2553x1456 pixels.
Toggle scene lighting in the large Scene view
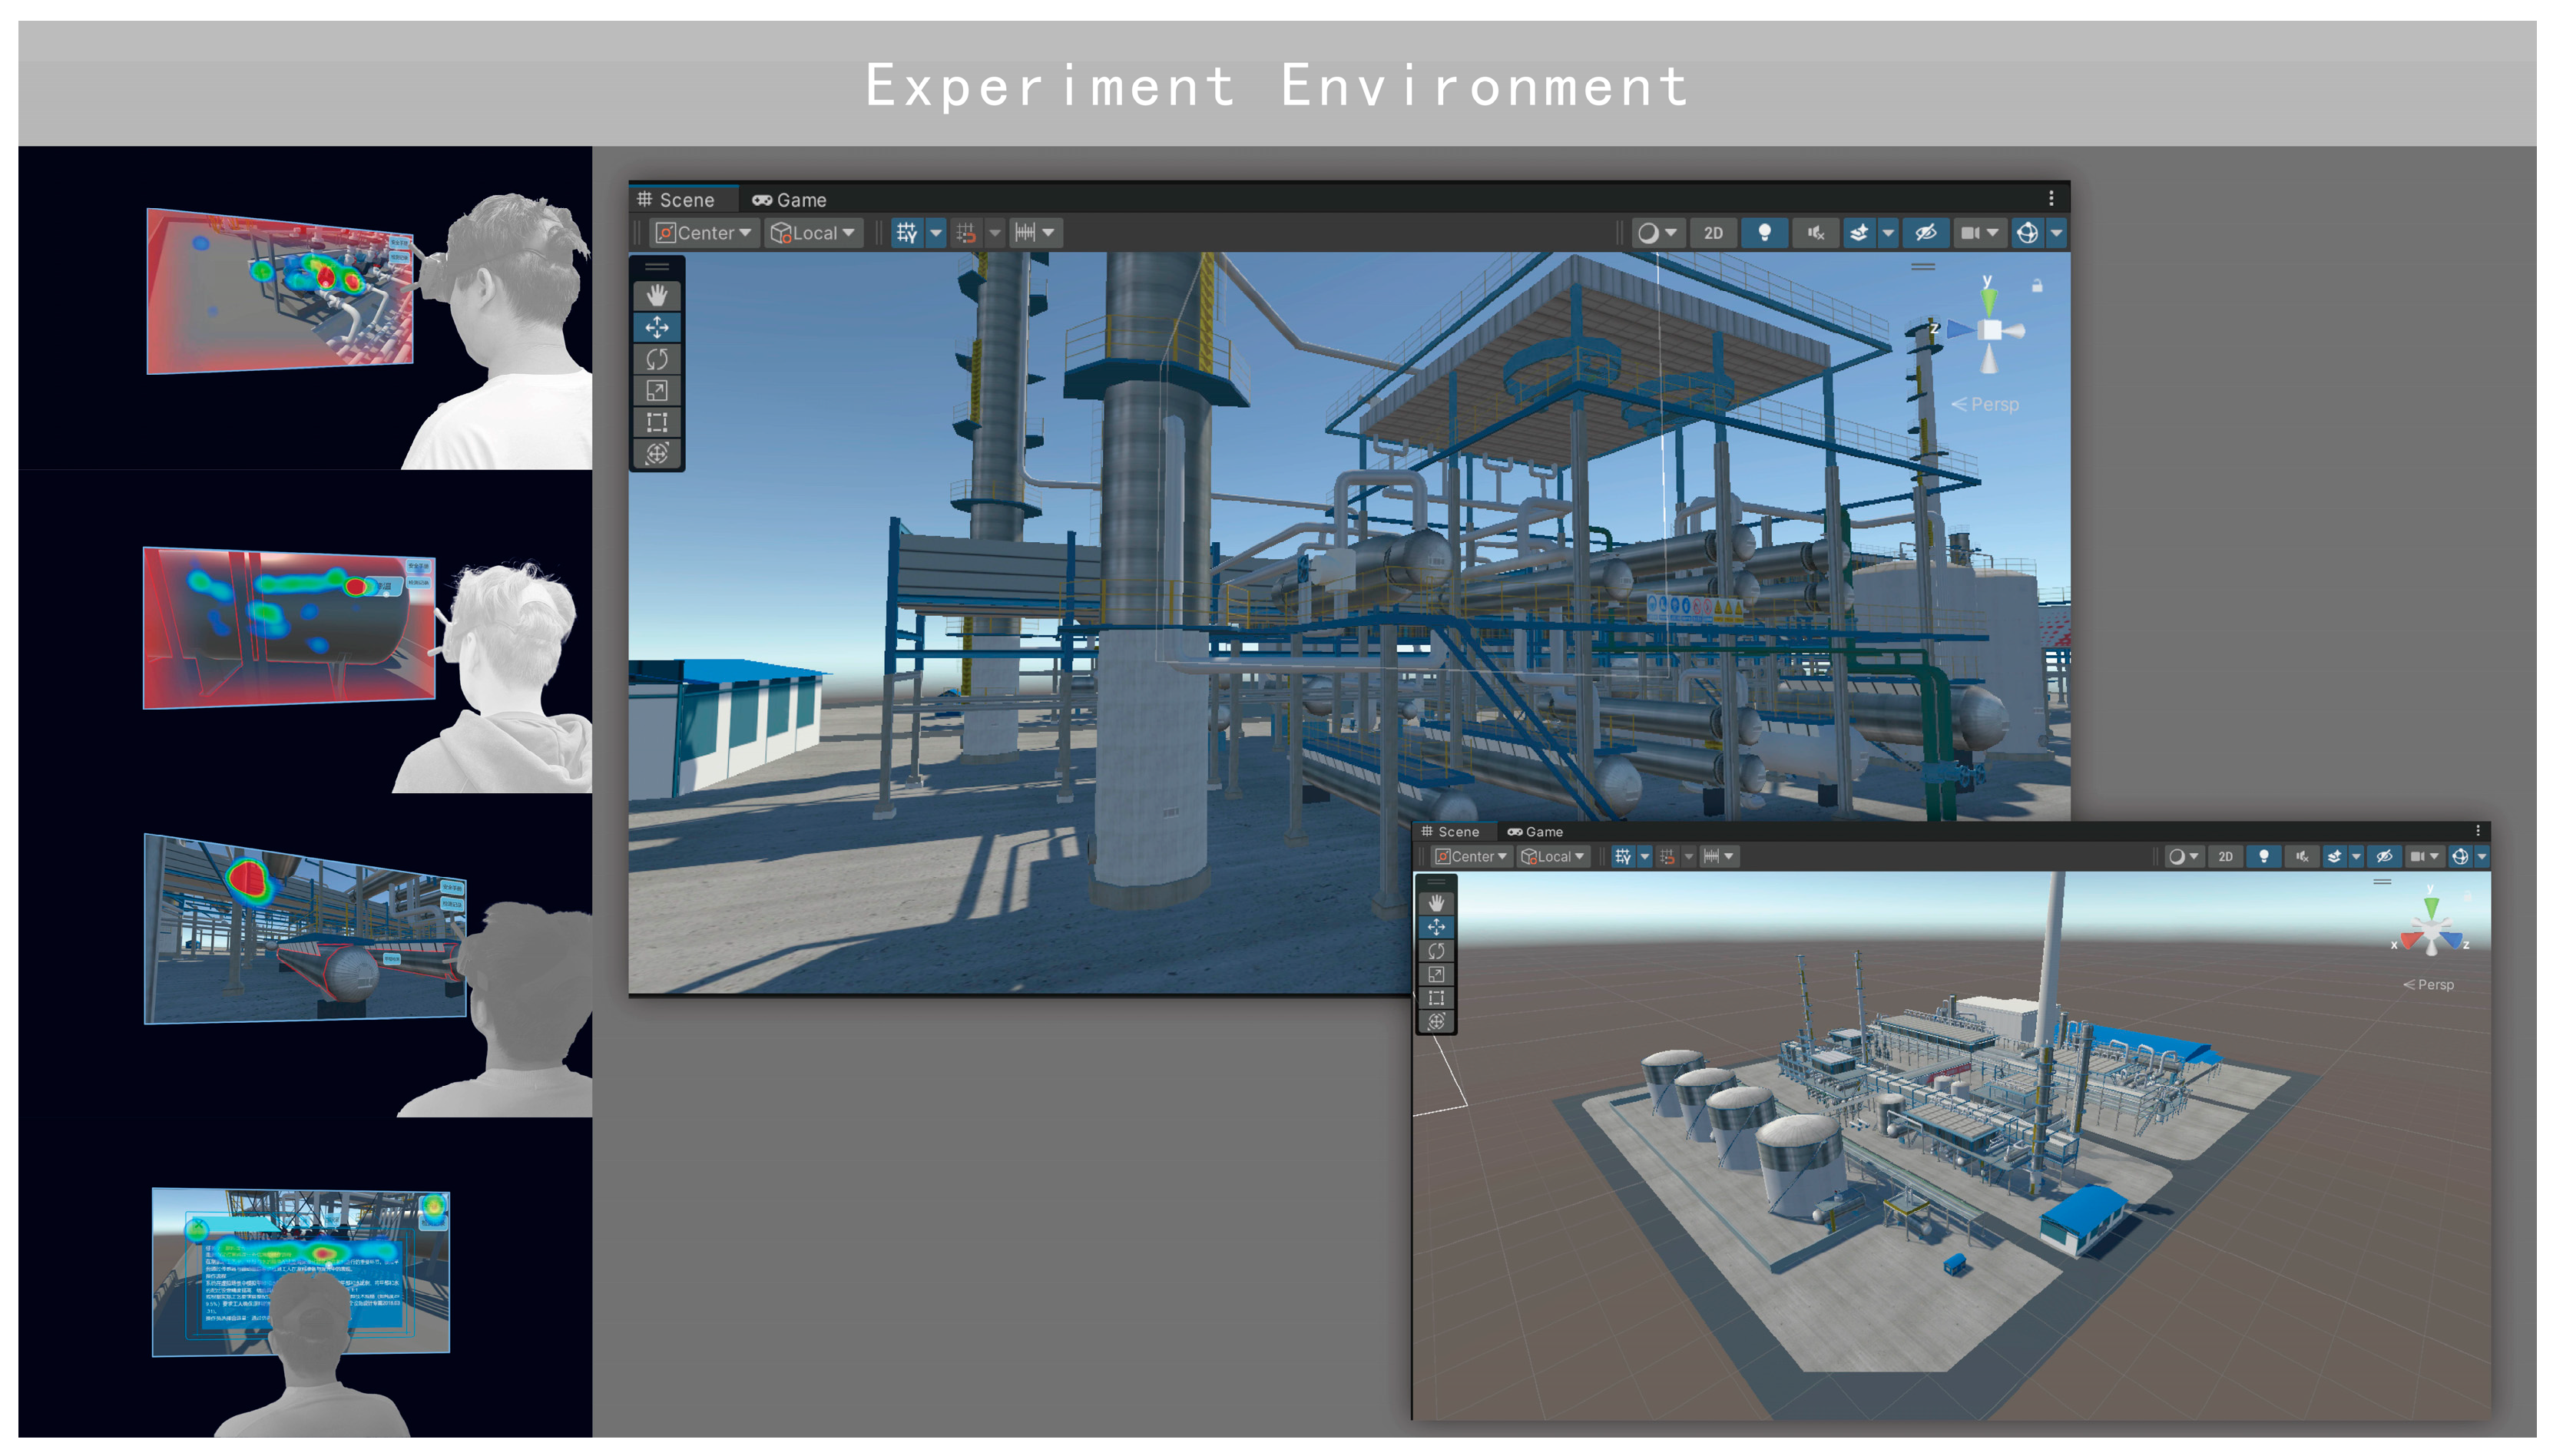pyautogui.click(x=1764, y=233)
